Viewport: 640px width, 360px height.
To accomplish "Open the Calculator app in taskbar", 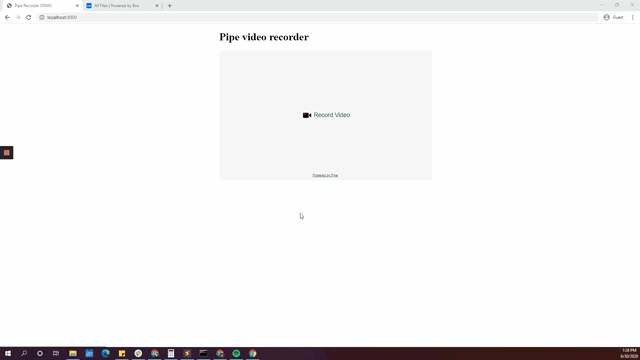I will (x=171, y=353).
